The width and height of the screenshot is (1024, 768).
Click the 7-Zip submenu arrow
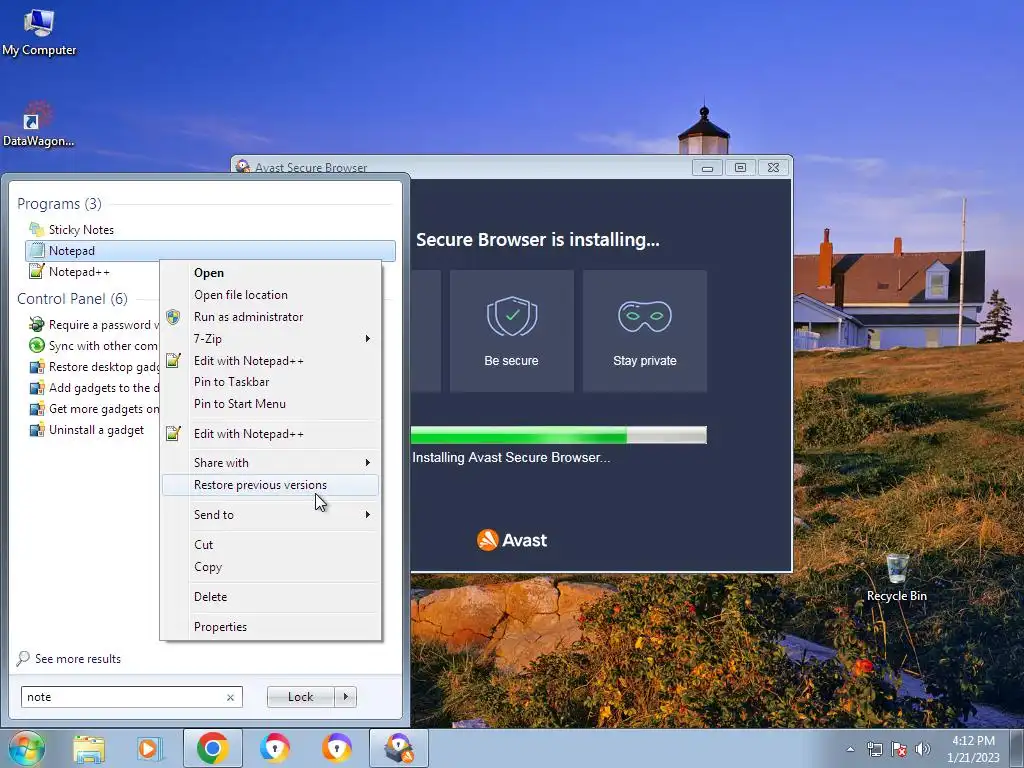[x=368, y=338]
